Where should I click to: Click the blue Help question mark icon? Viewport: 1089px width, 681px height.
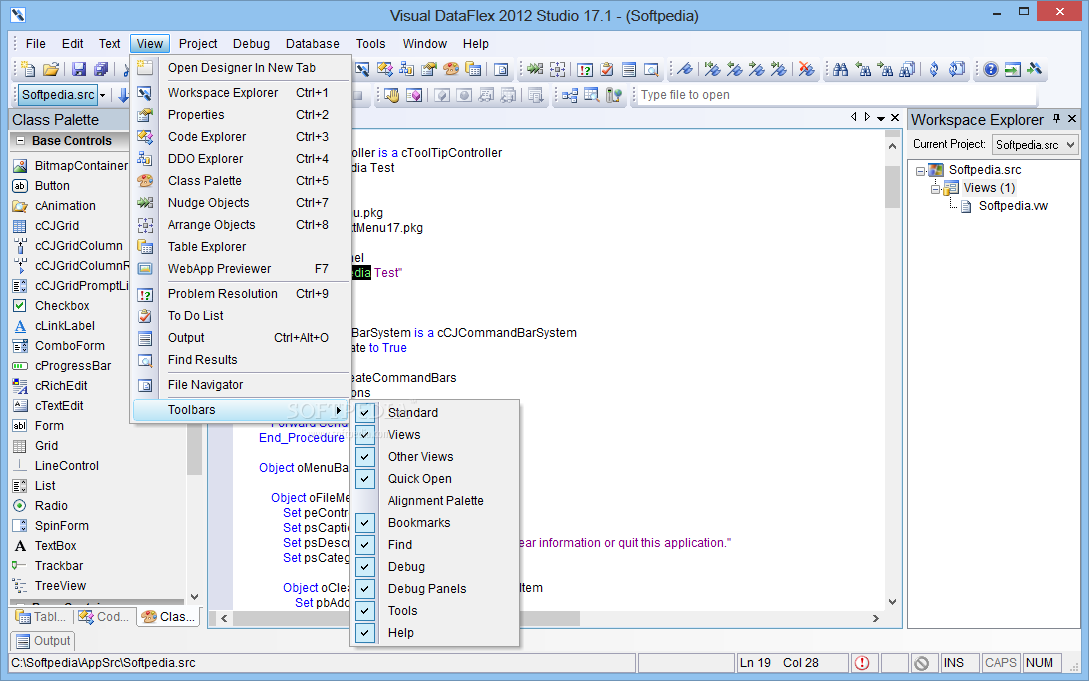tap(991, 69)
